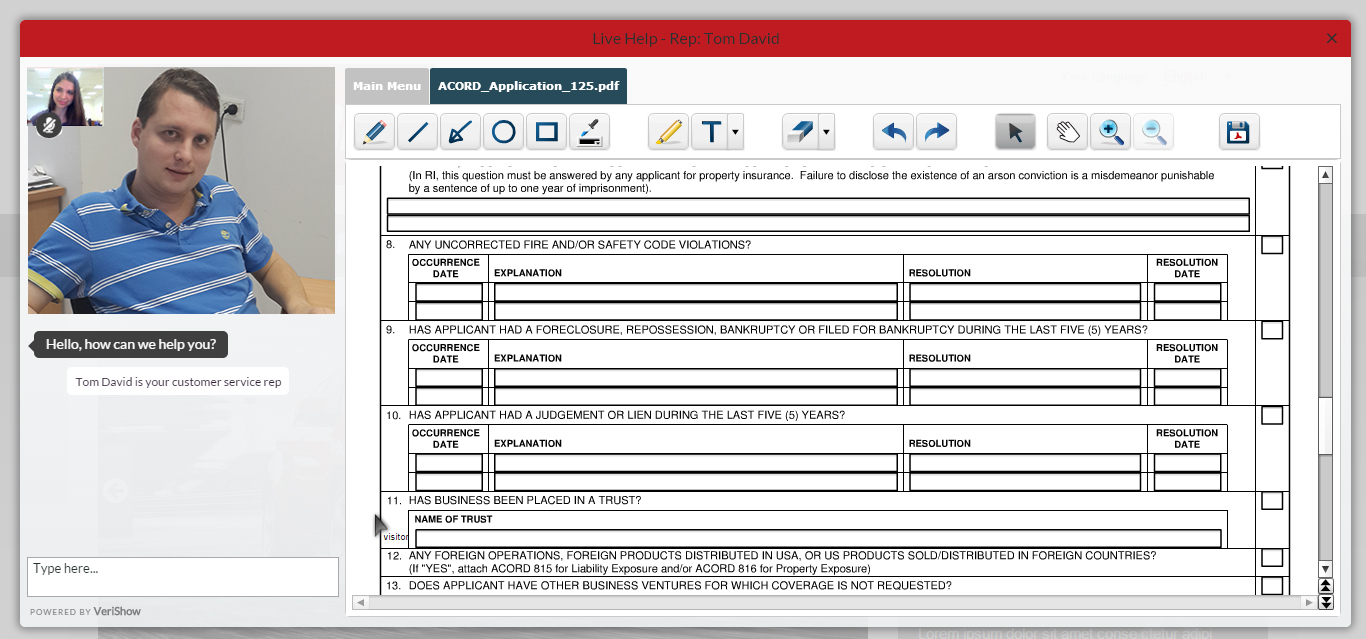Click the vertical scrollbar down arrow

click(1326, 569)
